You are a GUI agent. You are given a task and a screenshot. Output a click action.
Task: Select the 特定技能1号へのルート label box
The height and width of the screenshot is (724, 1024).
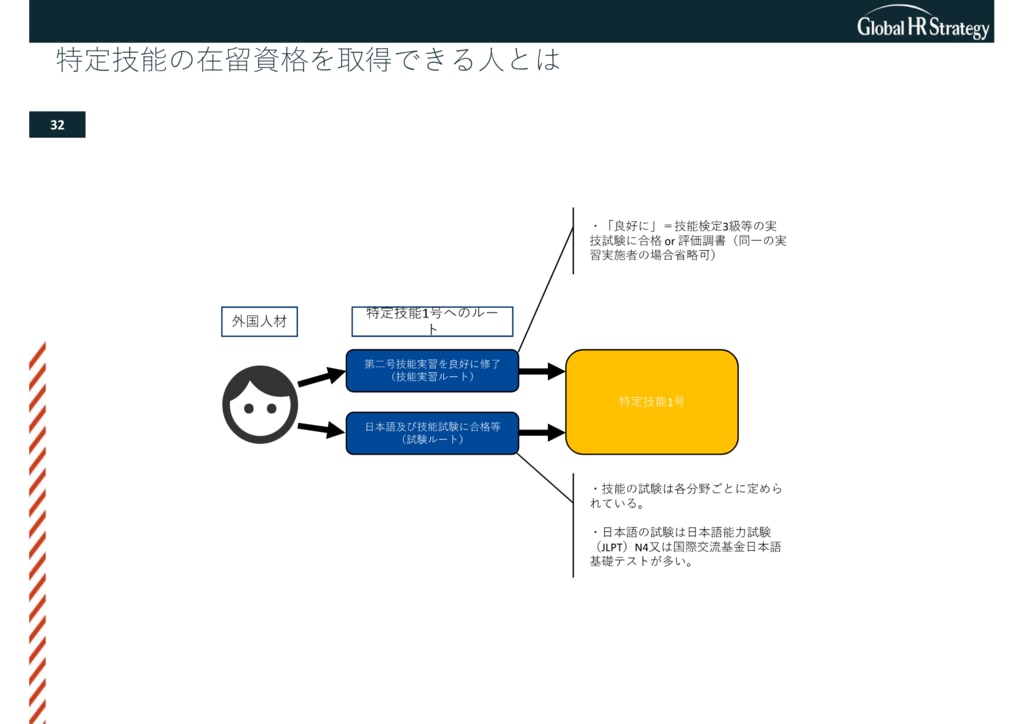click(x=432, y=321)
